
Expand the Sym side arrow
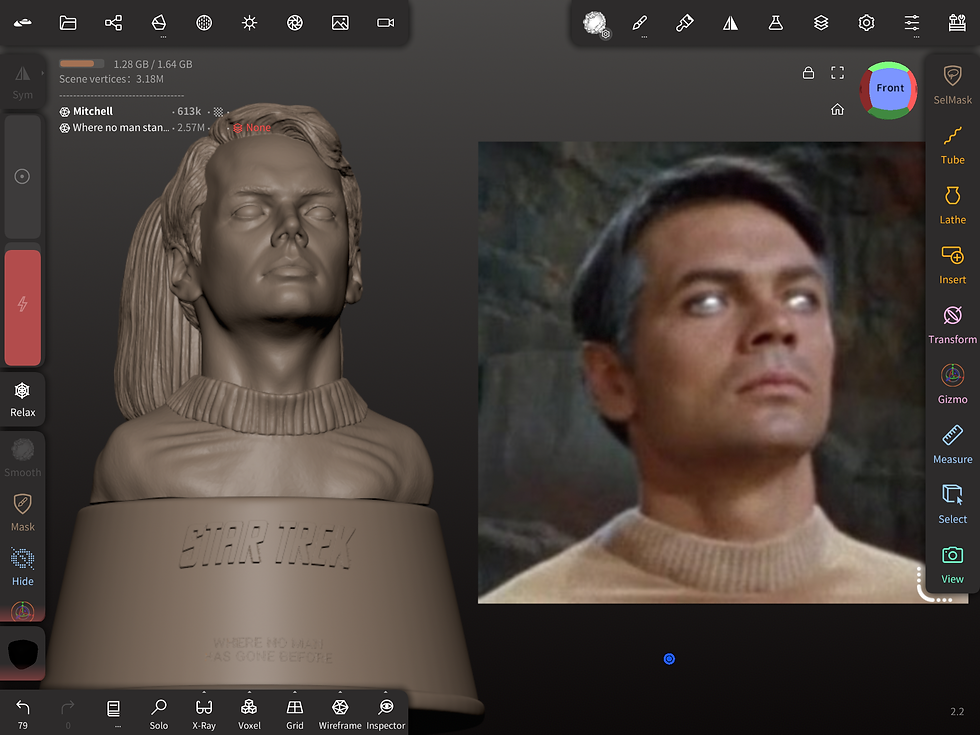click(x=42, y=73)
